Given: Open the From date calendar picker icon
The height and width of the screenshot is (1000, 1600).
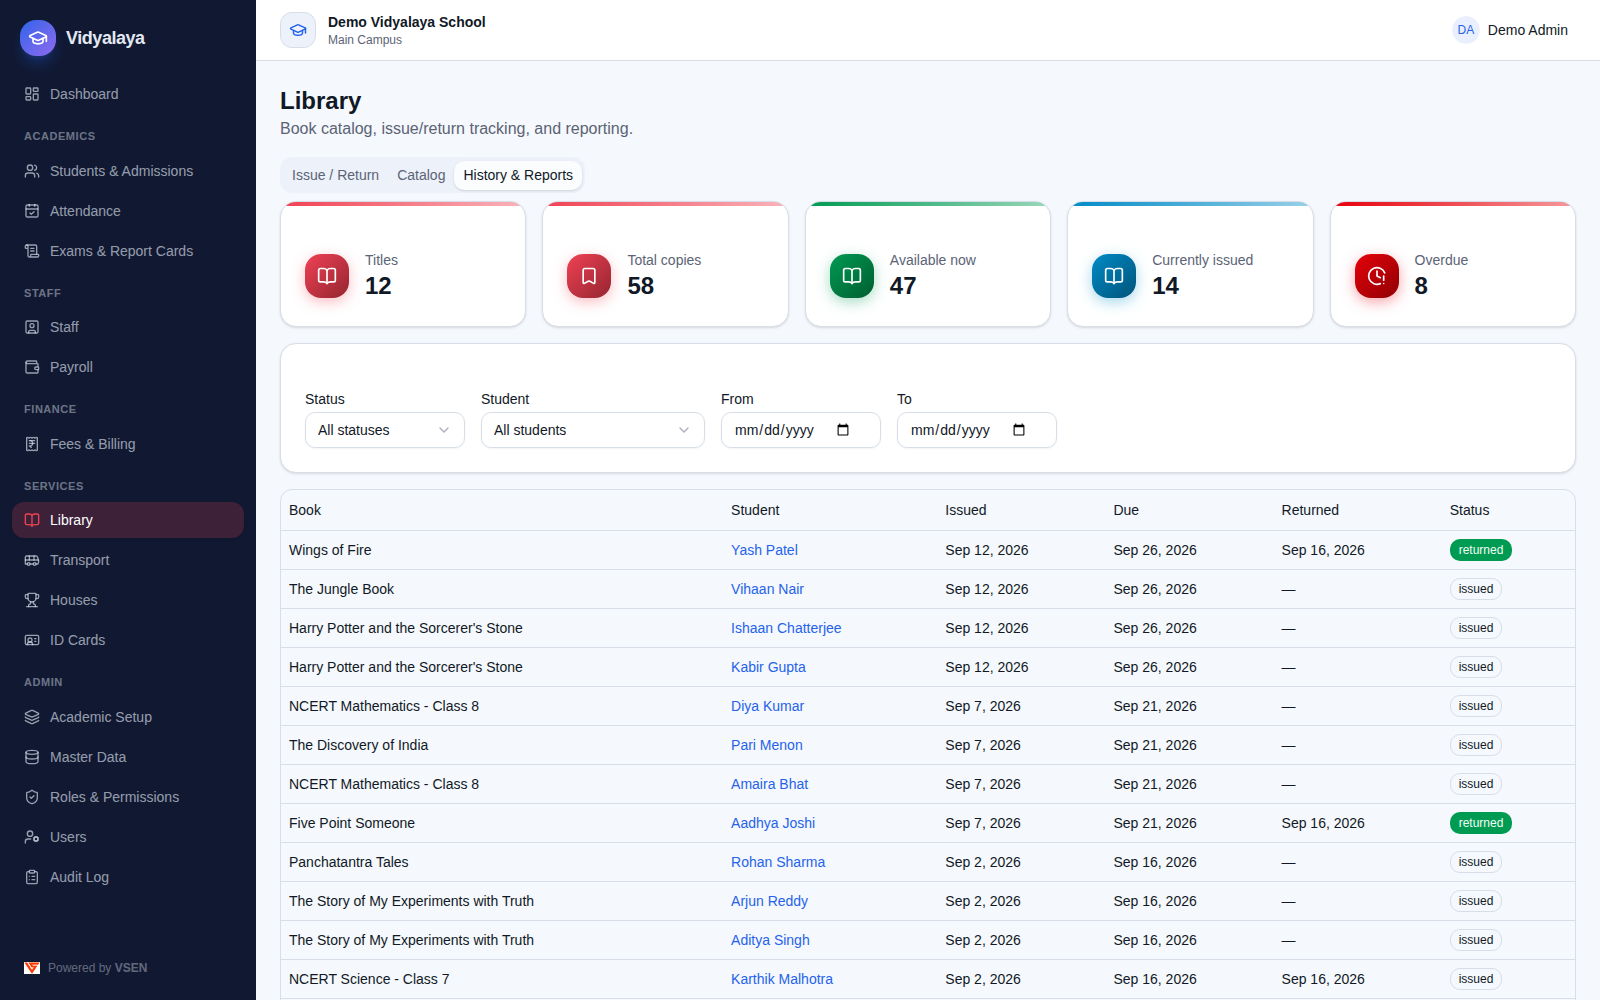Looking at the screenshot, I should point(843,430).
